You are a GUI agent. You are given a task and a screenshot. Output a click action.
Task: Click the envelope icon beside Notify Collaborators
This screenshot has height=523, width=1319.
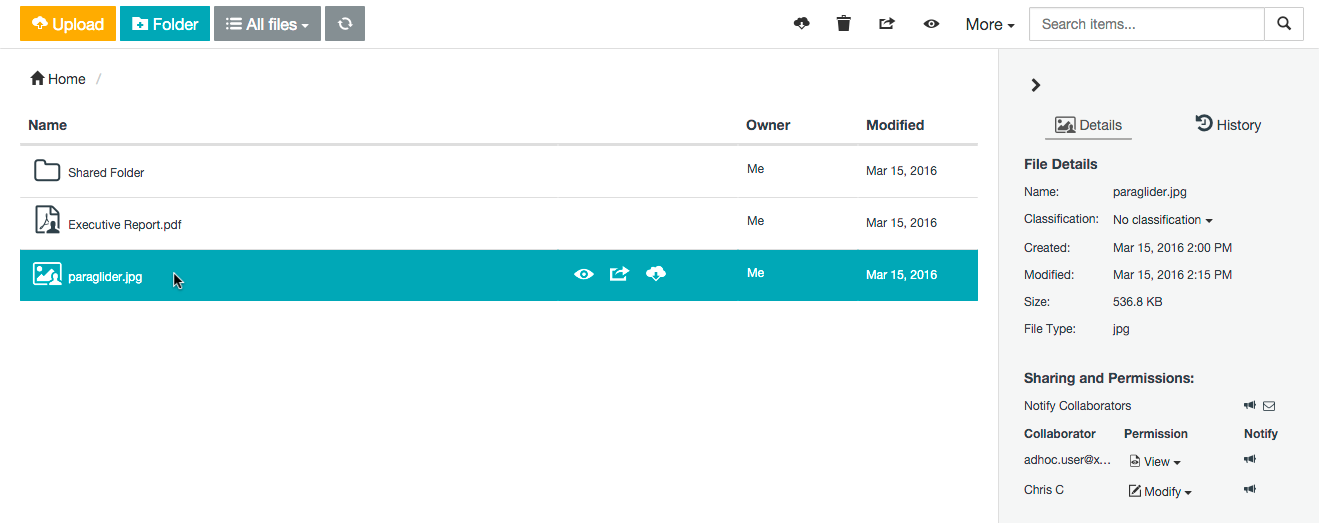[1269, 406]
